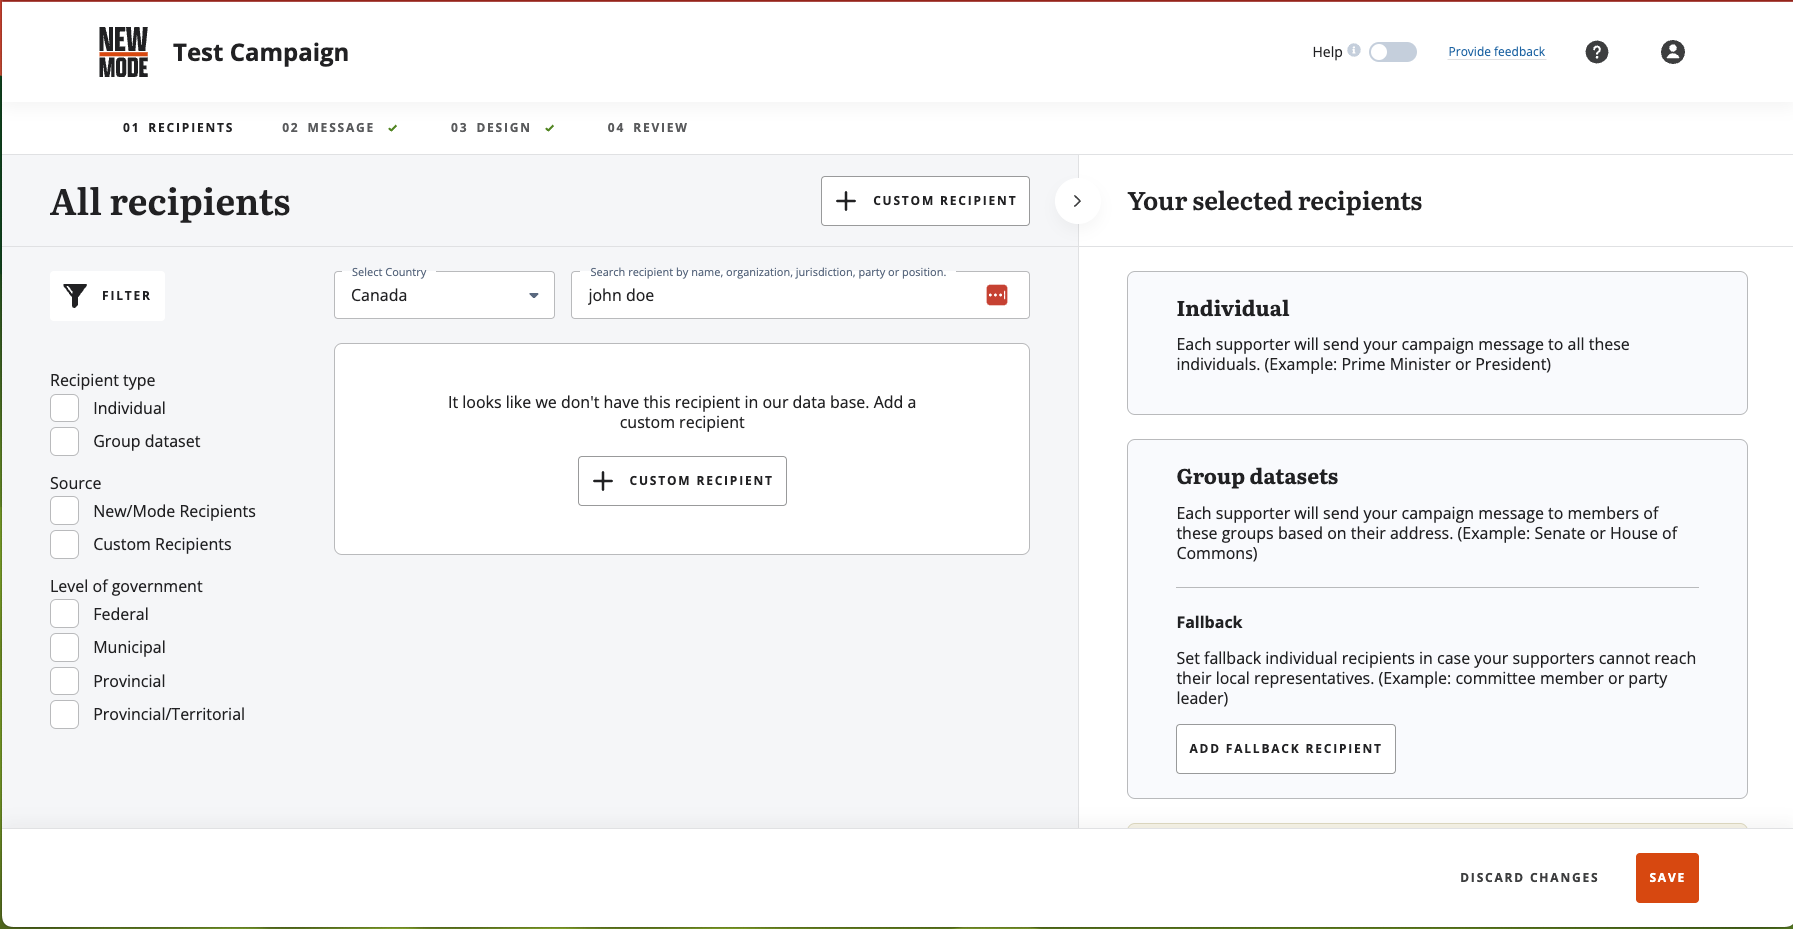Viewport: 1793px width, 929px height.
Task: Open the Select Country dropdown
Action: (x=444, y=295)
